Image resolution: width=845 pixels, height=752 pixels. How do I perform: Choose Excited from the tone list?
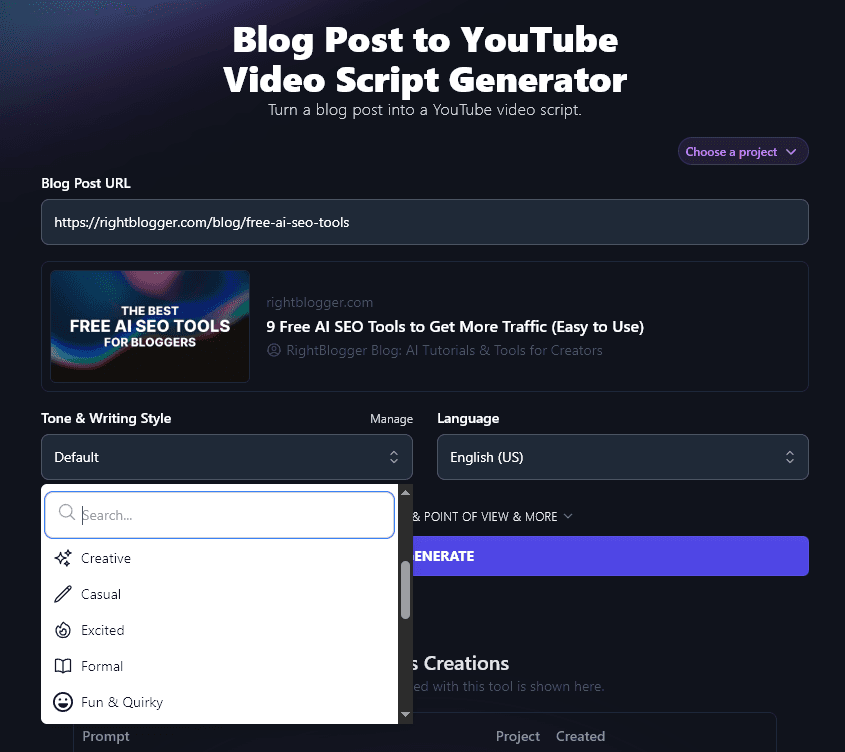[x=103, y=630]
